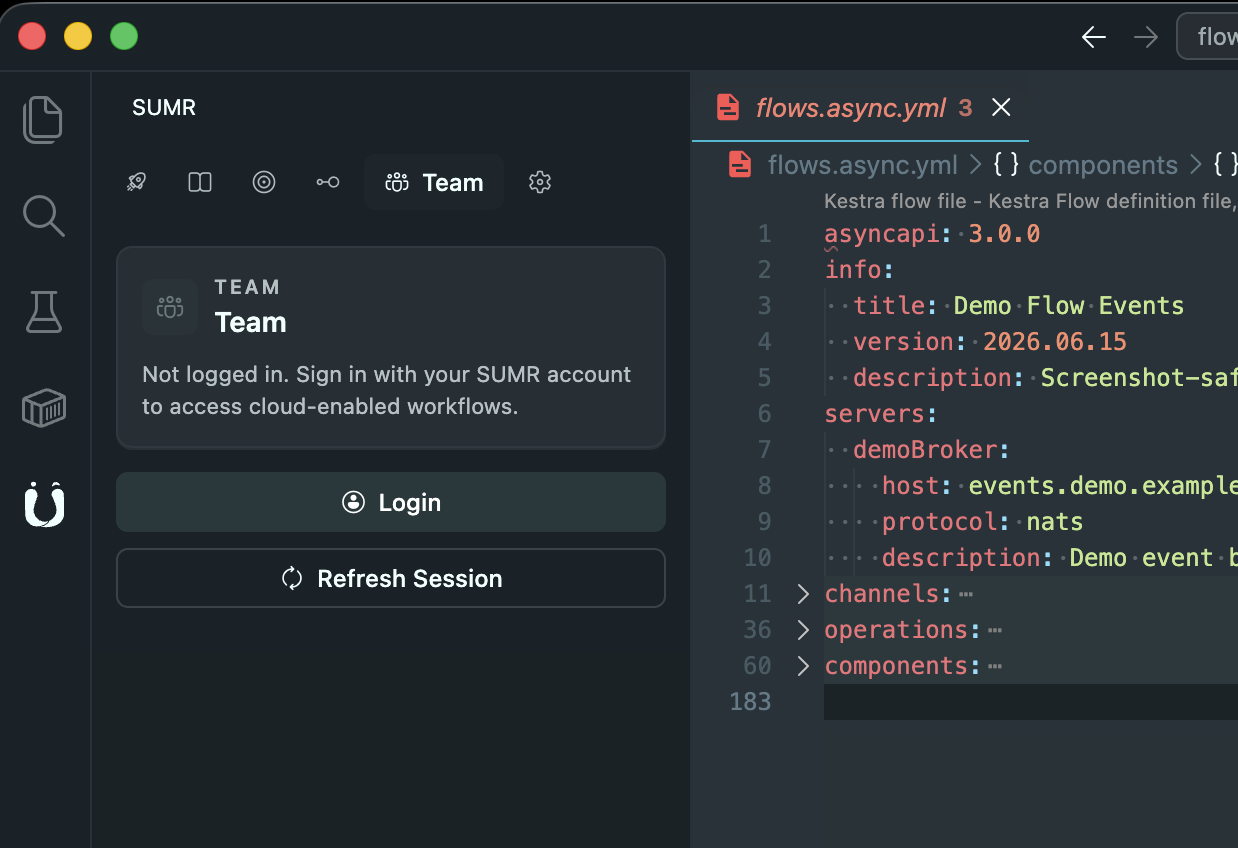Click the servers key on line 6
This screenshot has width=1238, height=848.
(875, 414)
